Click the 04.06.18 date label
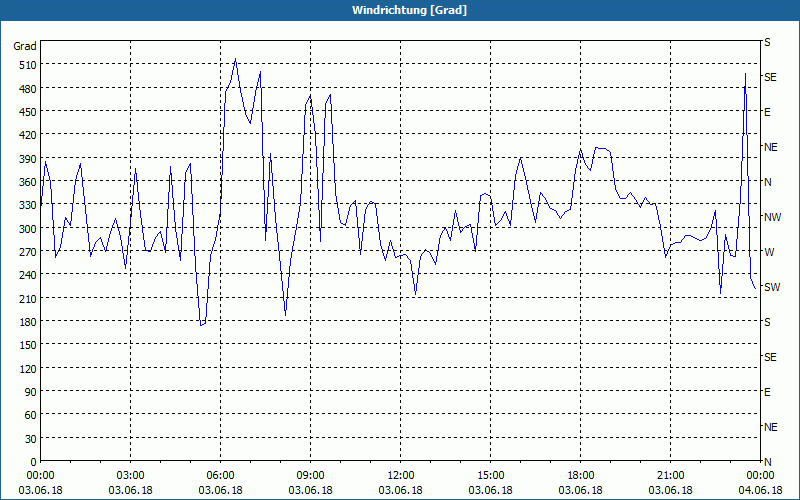This screenshot has width=800, height=500. [x=760, y=491]
